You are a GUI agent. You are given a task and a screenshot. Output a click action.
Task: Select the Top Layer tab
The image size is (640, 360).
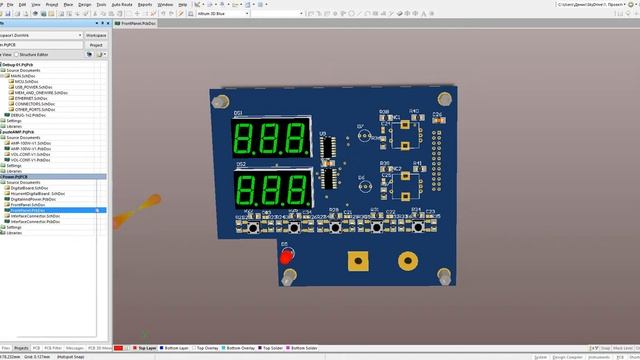point(144,348)
